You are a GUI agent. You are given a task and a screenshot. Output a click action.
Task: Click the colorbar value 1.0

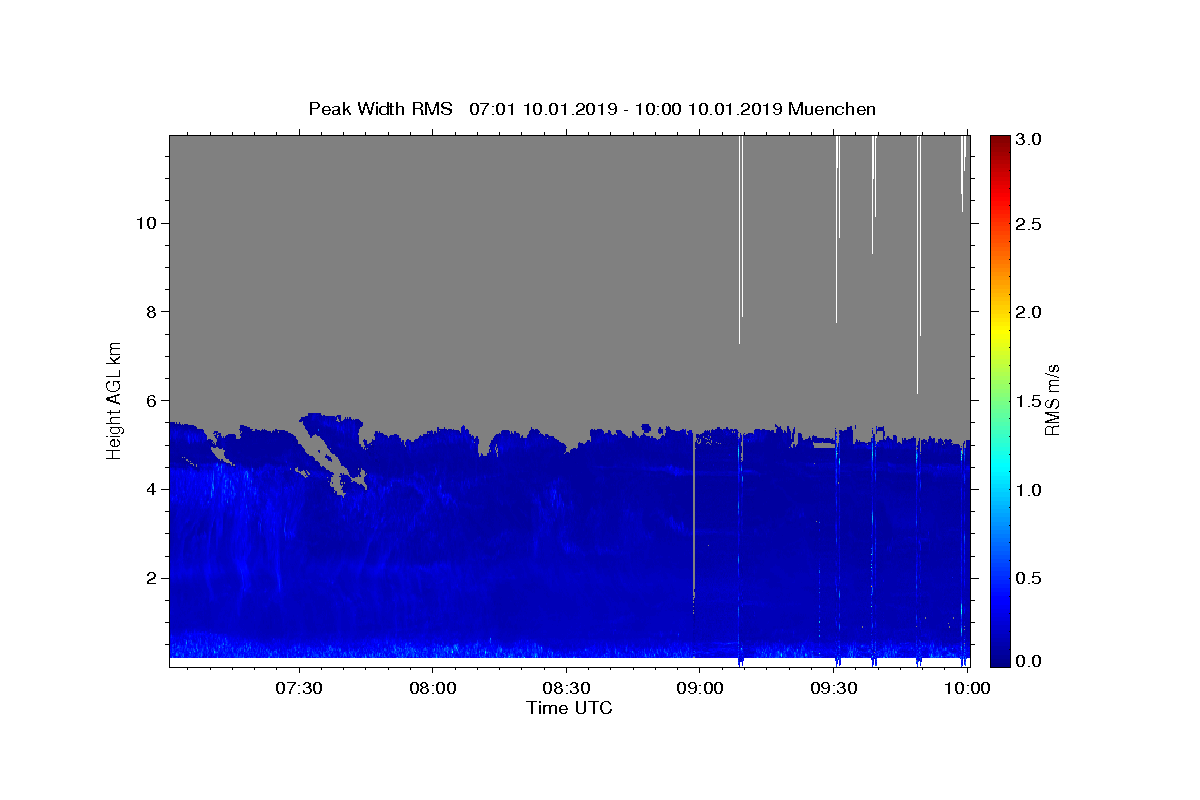point(1029,489)
